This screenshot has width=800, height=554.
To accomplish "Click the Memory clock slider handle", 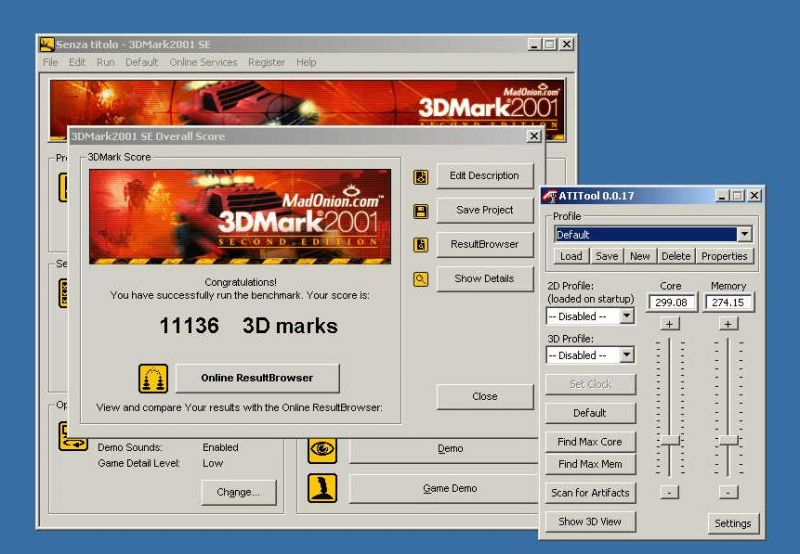I will (729, 440).
